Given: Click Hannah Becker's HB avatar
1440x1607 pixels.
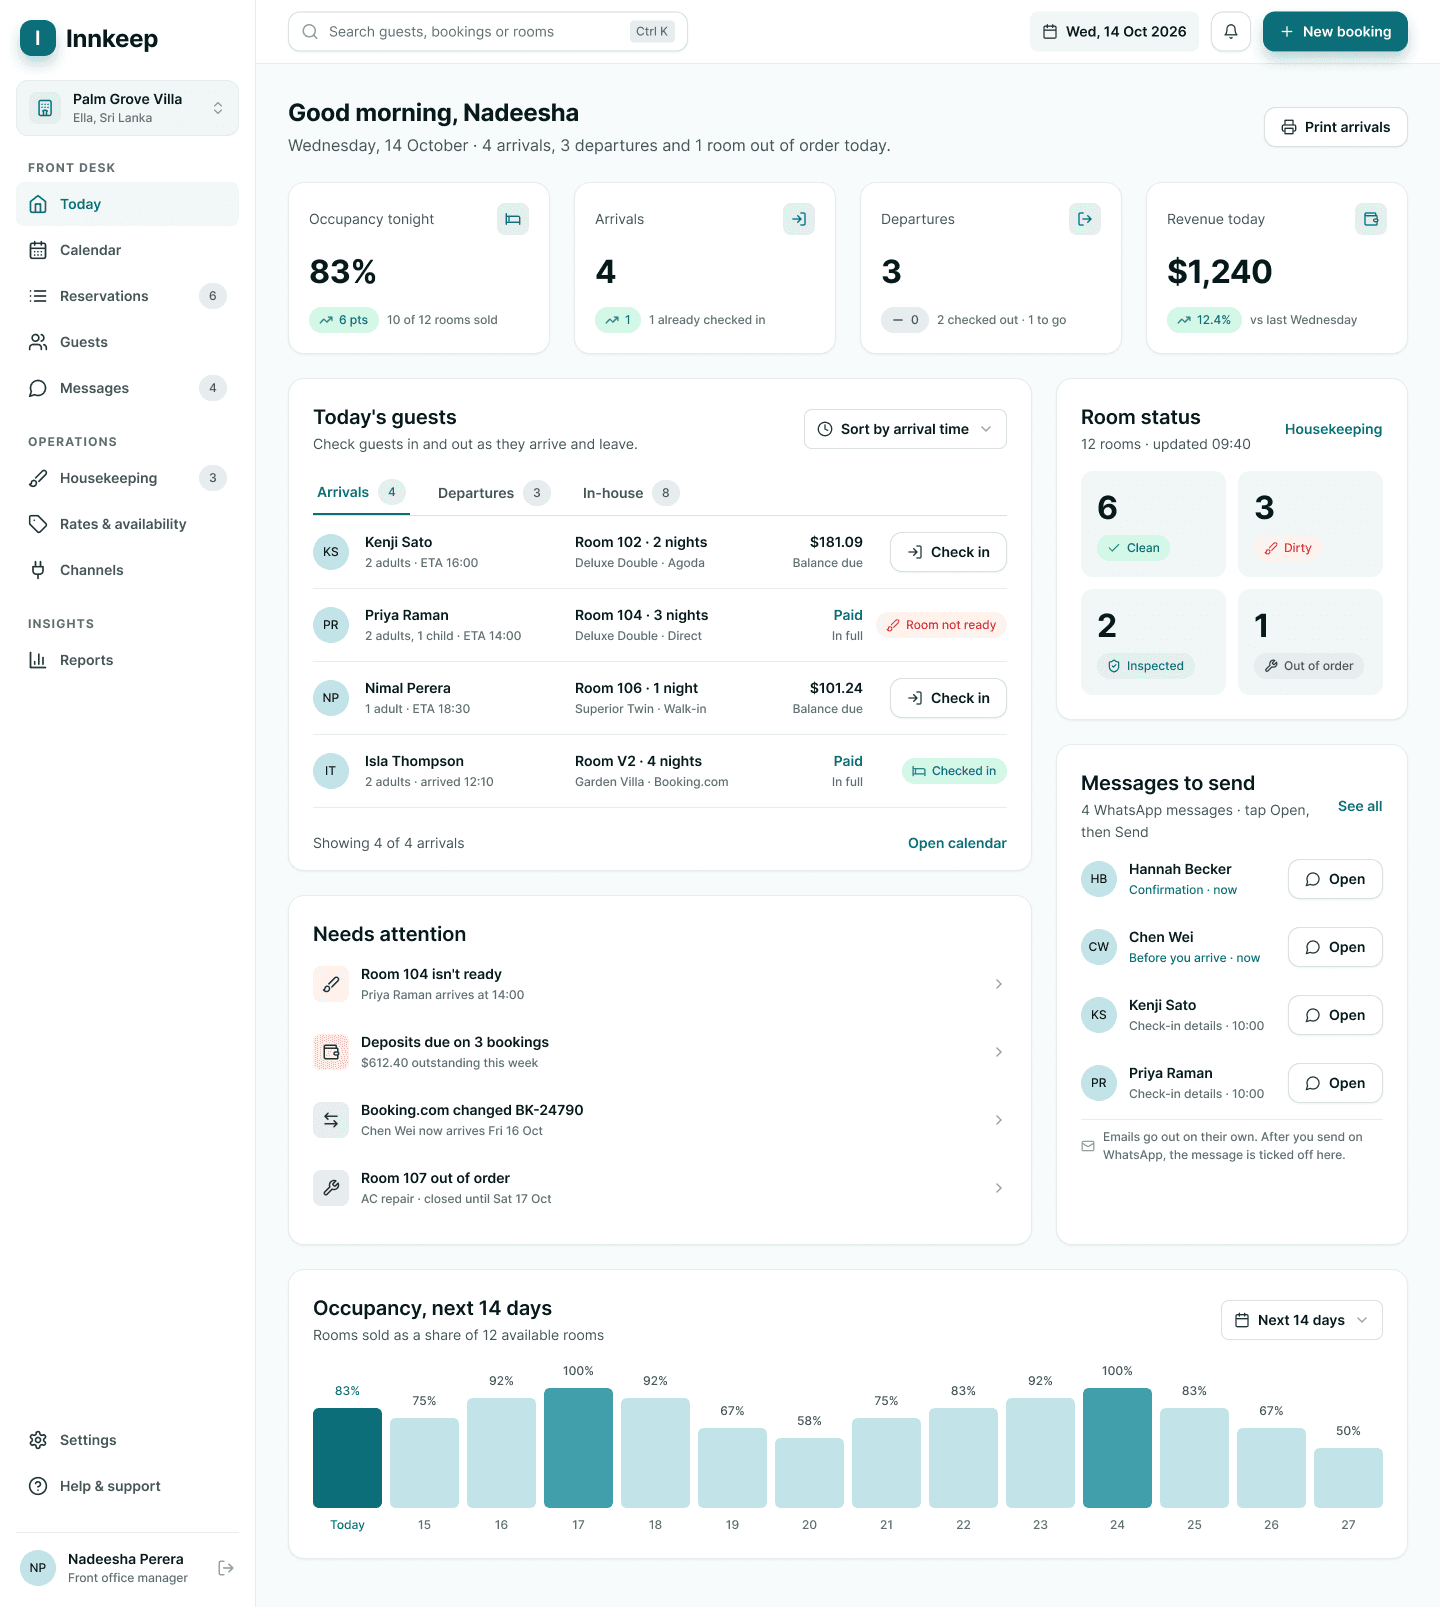Looking at the screenshot, I should point(1099,879).
